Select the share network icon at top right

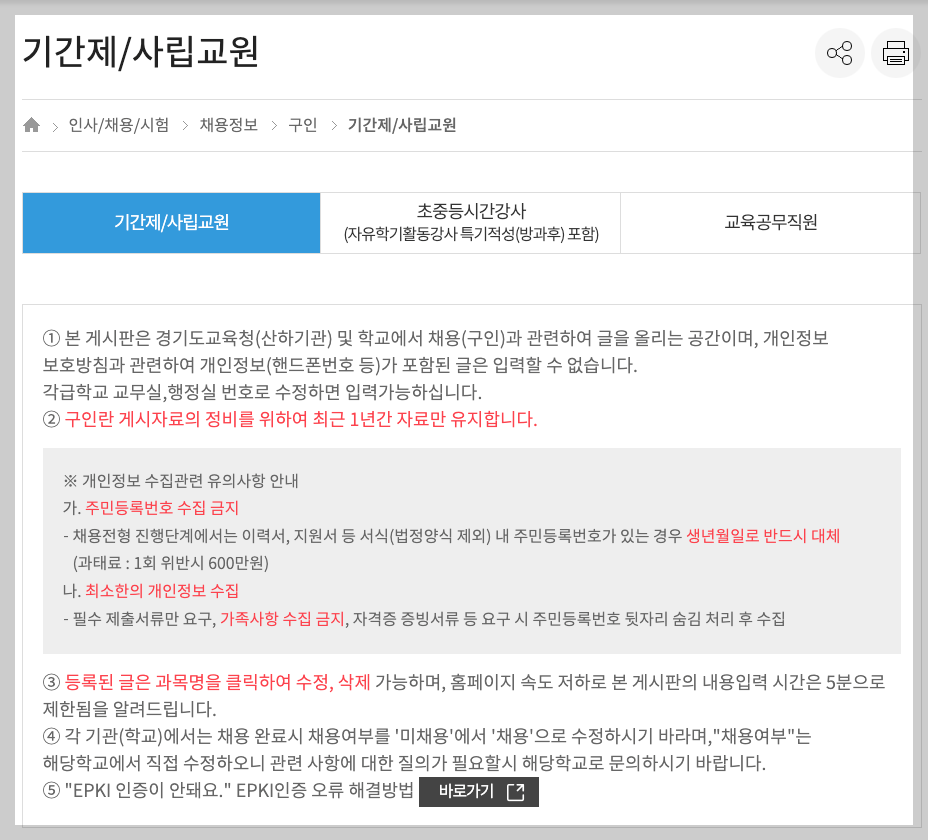click(x=840, y=53)
